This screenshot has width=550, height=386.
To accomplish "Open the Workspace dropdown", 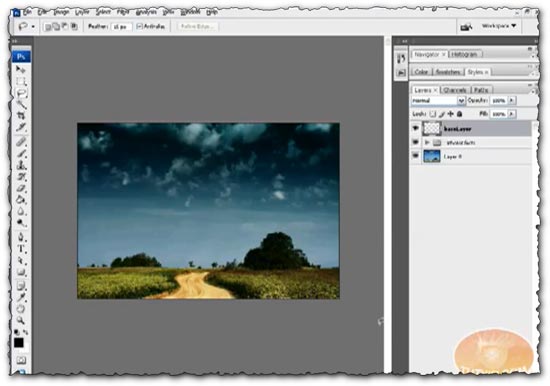I will [499, 26].
